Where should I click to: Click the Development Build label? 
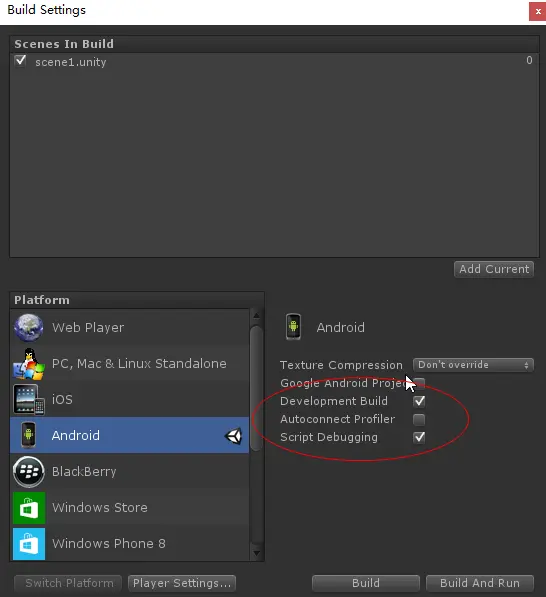point(334,401)
